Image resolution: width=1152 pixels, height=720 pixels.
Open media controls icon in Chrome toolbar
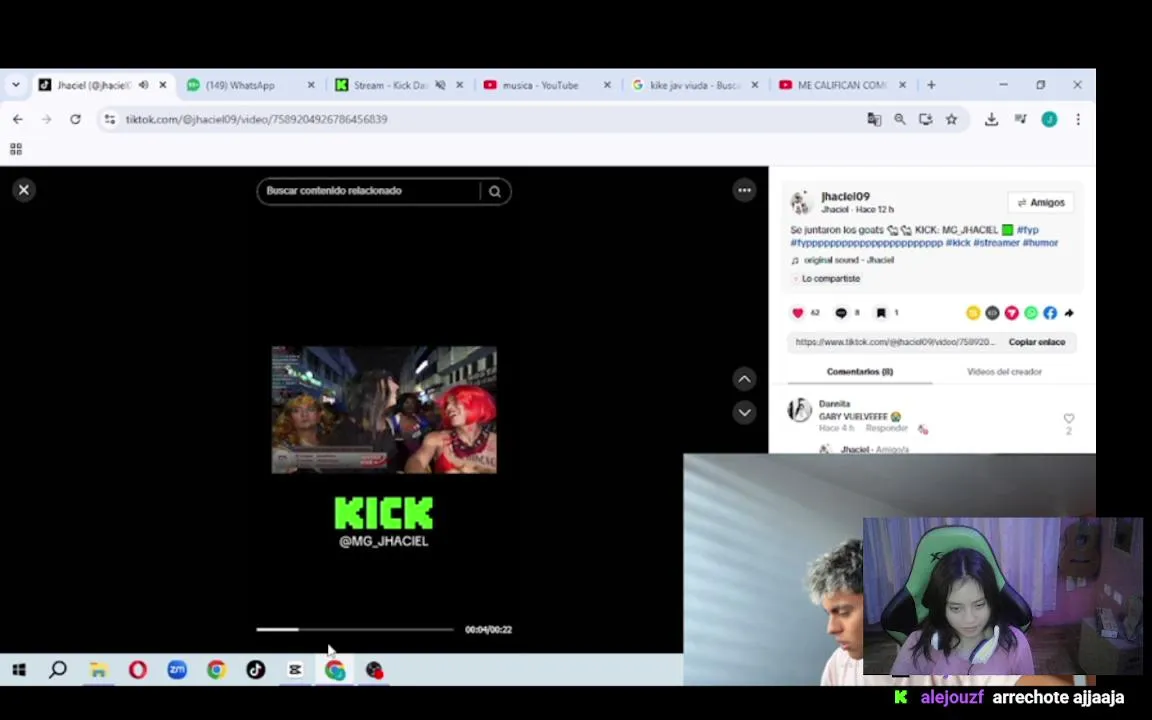[1020, 119]
